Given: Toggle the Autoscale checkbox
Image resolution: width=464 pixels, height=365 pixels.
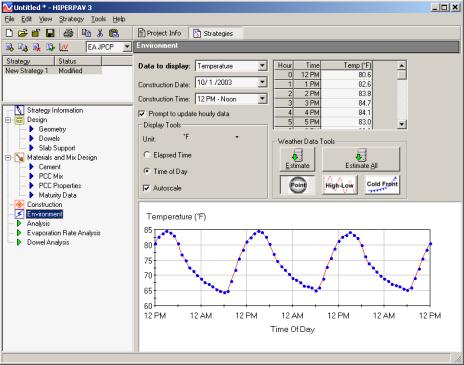Looking at the screenshot, I should point(146,188).
